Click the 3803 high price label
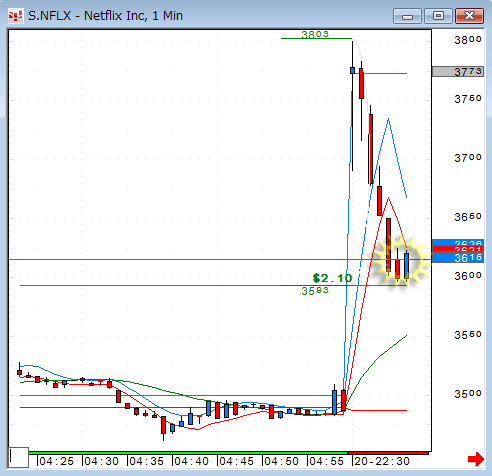 (x=315, y=34)
